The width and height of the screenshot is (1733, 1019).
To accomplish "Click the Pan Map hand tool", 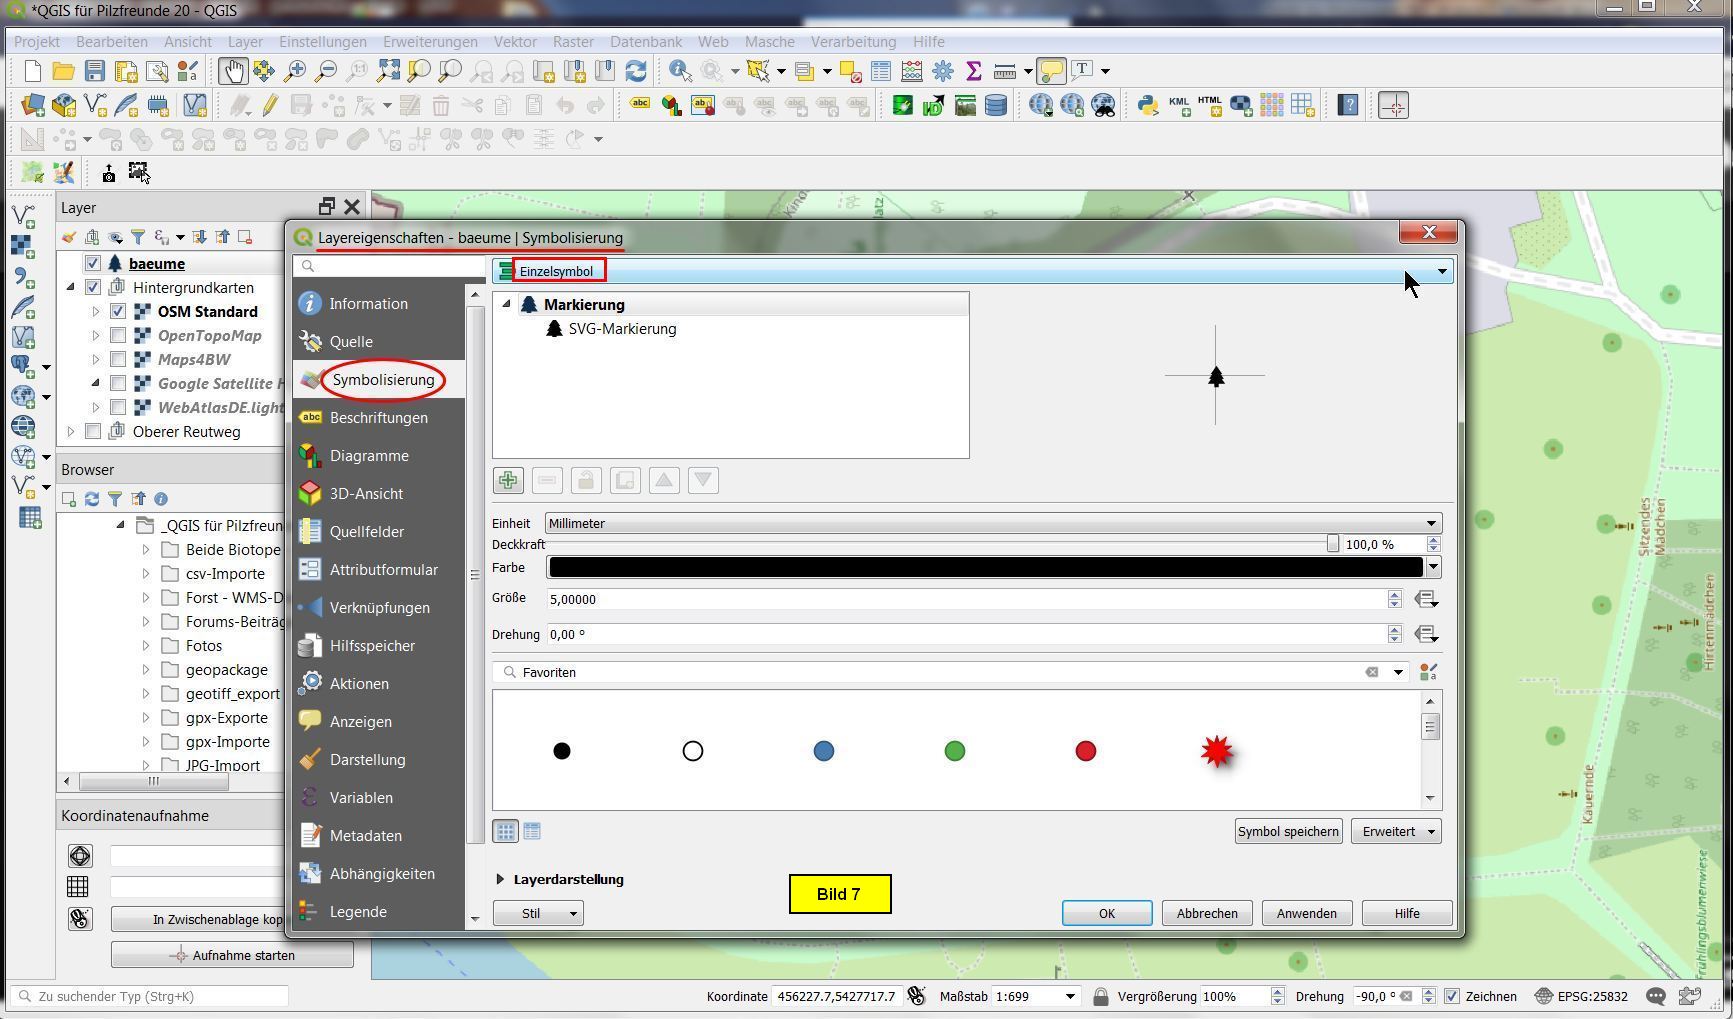I will [x=233, y=71].
